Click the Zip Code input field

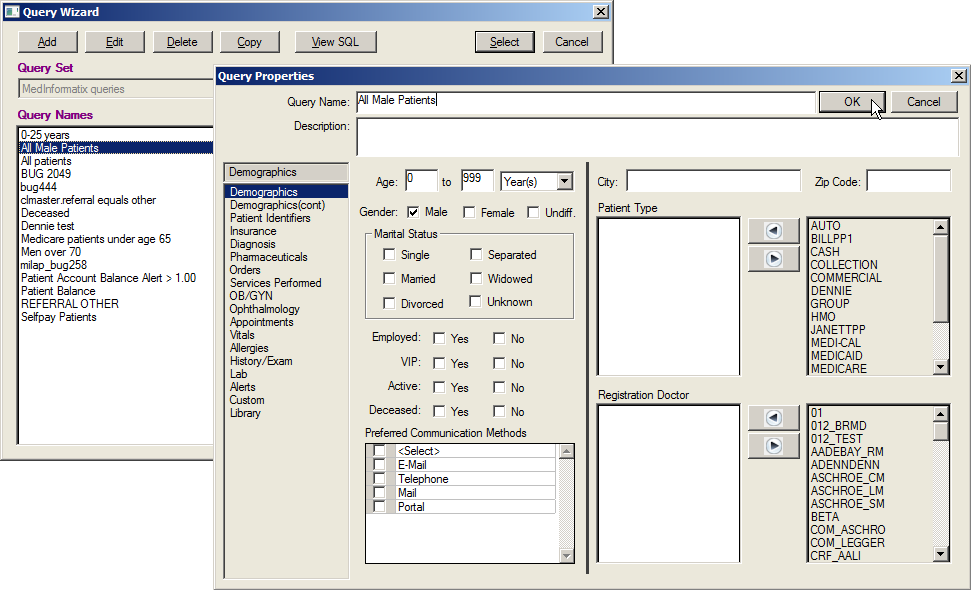pos(908,181)
